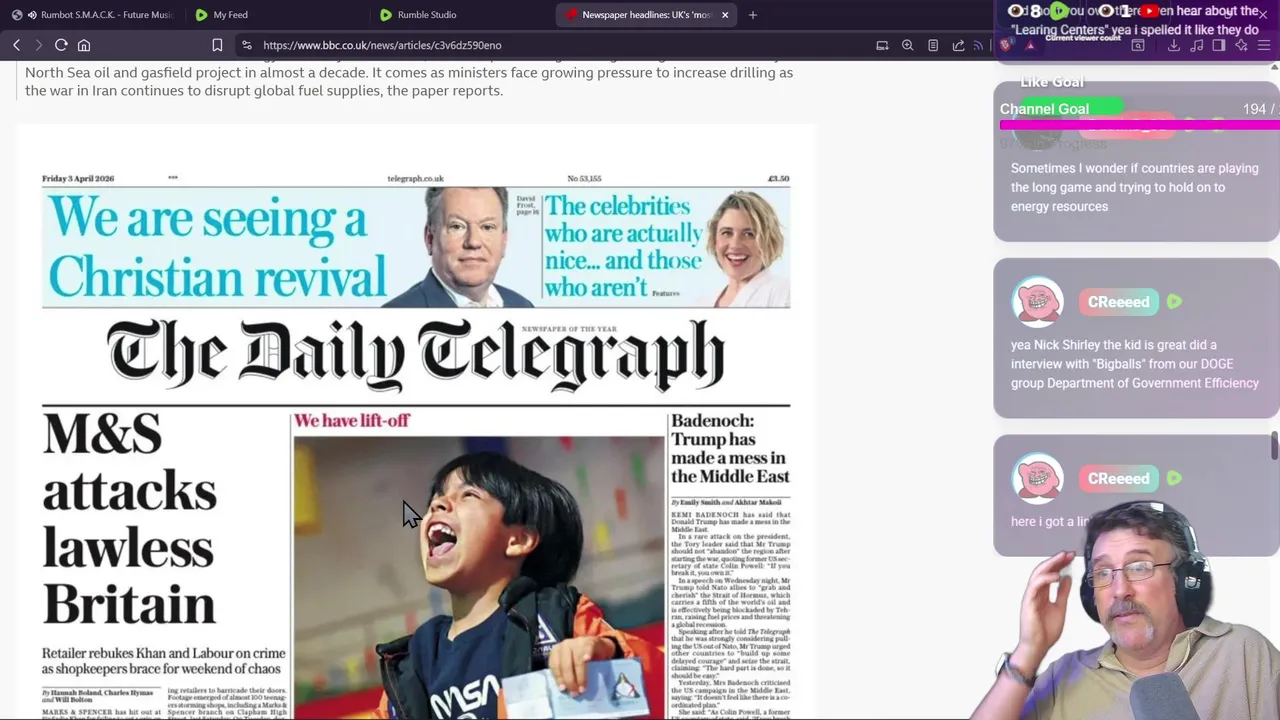Click the Channel Goal progress bar
Image resolution: width=1280 pixels, height=720 pixels.
click(x=1140, y=125)
